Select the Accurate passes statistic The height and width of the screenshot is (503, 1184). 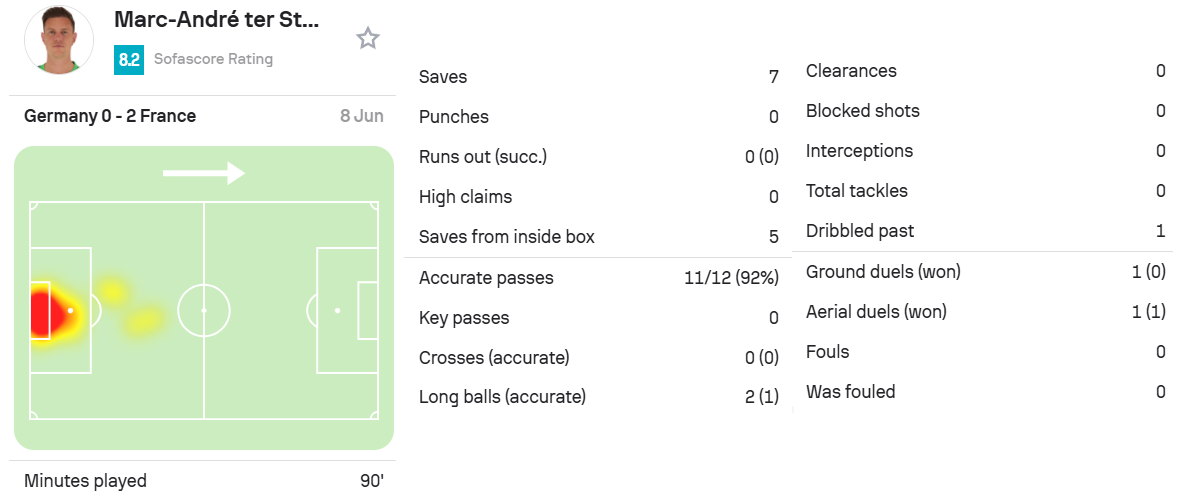598,278
